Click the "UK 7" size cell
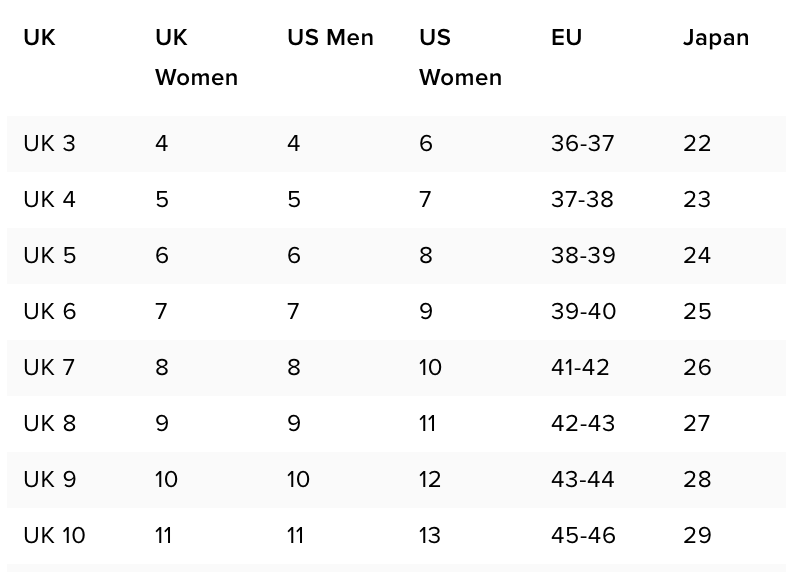The image size is (786, 572). tap(49, 367)
